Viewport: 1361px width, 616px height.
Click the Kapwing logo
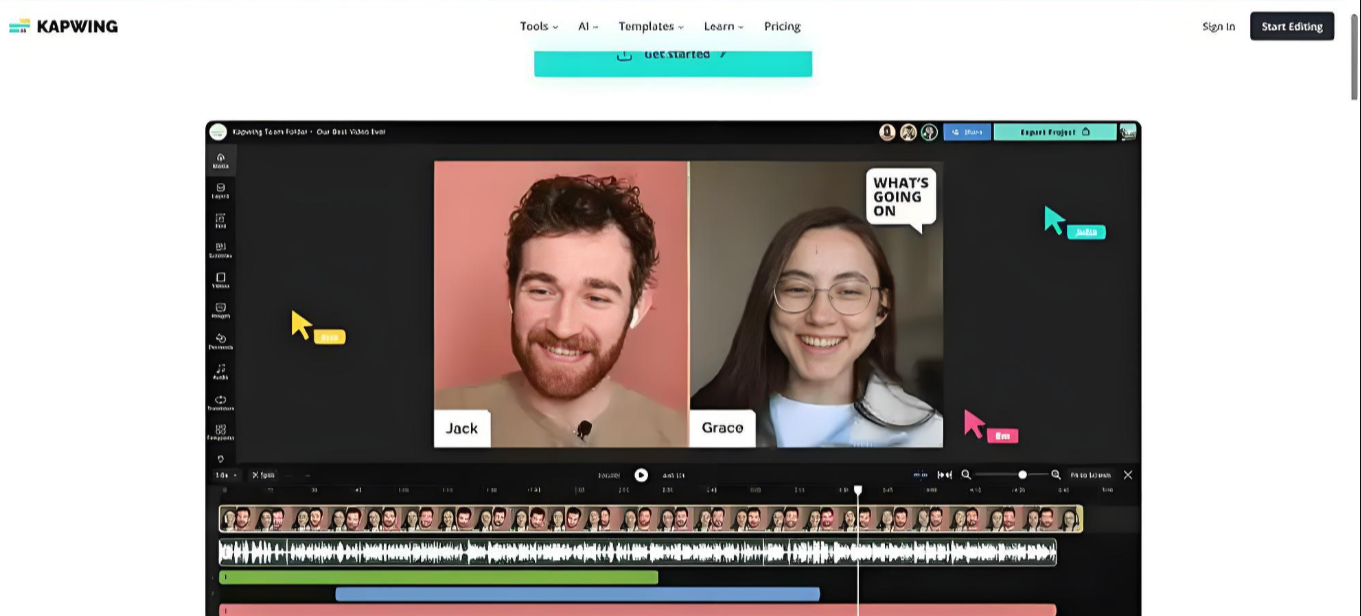pos(63,27)
